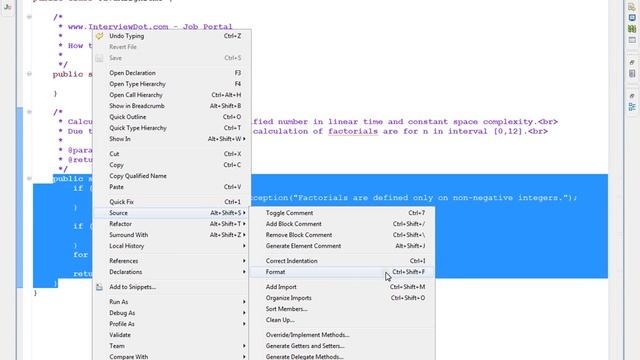Open the Profile As entry

(x=171, y=324)
